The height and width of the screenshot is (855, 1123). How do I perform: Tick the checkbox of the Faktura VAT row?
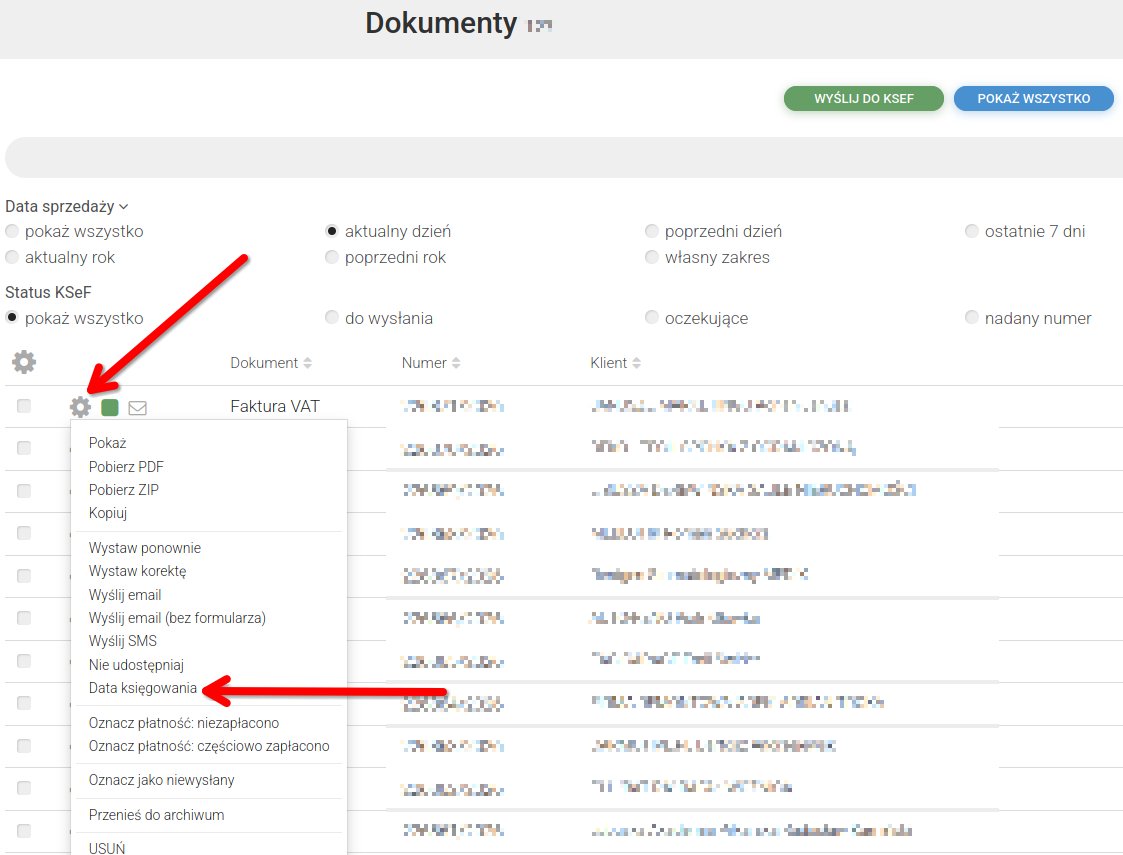click(x=24, y=406)
